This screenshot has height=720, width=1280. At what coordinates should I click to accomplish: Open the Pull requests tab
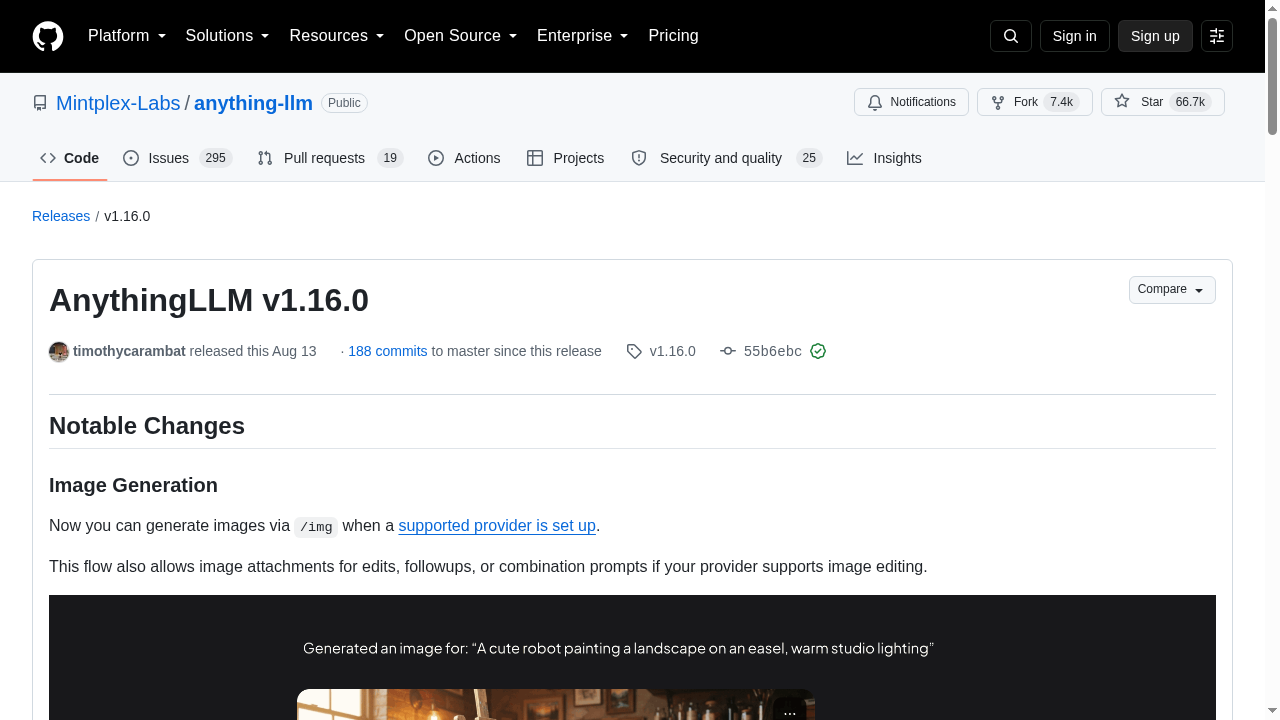pos(330,158)
